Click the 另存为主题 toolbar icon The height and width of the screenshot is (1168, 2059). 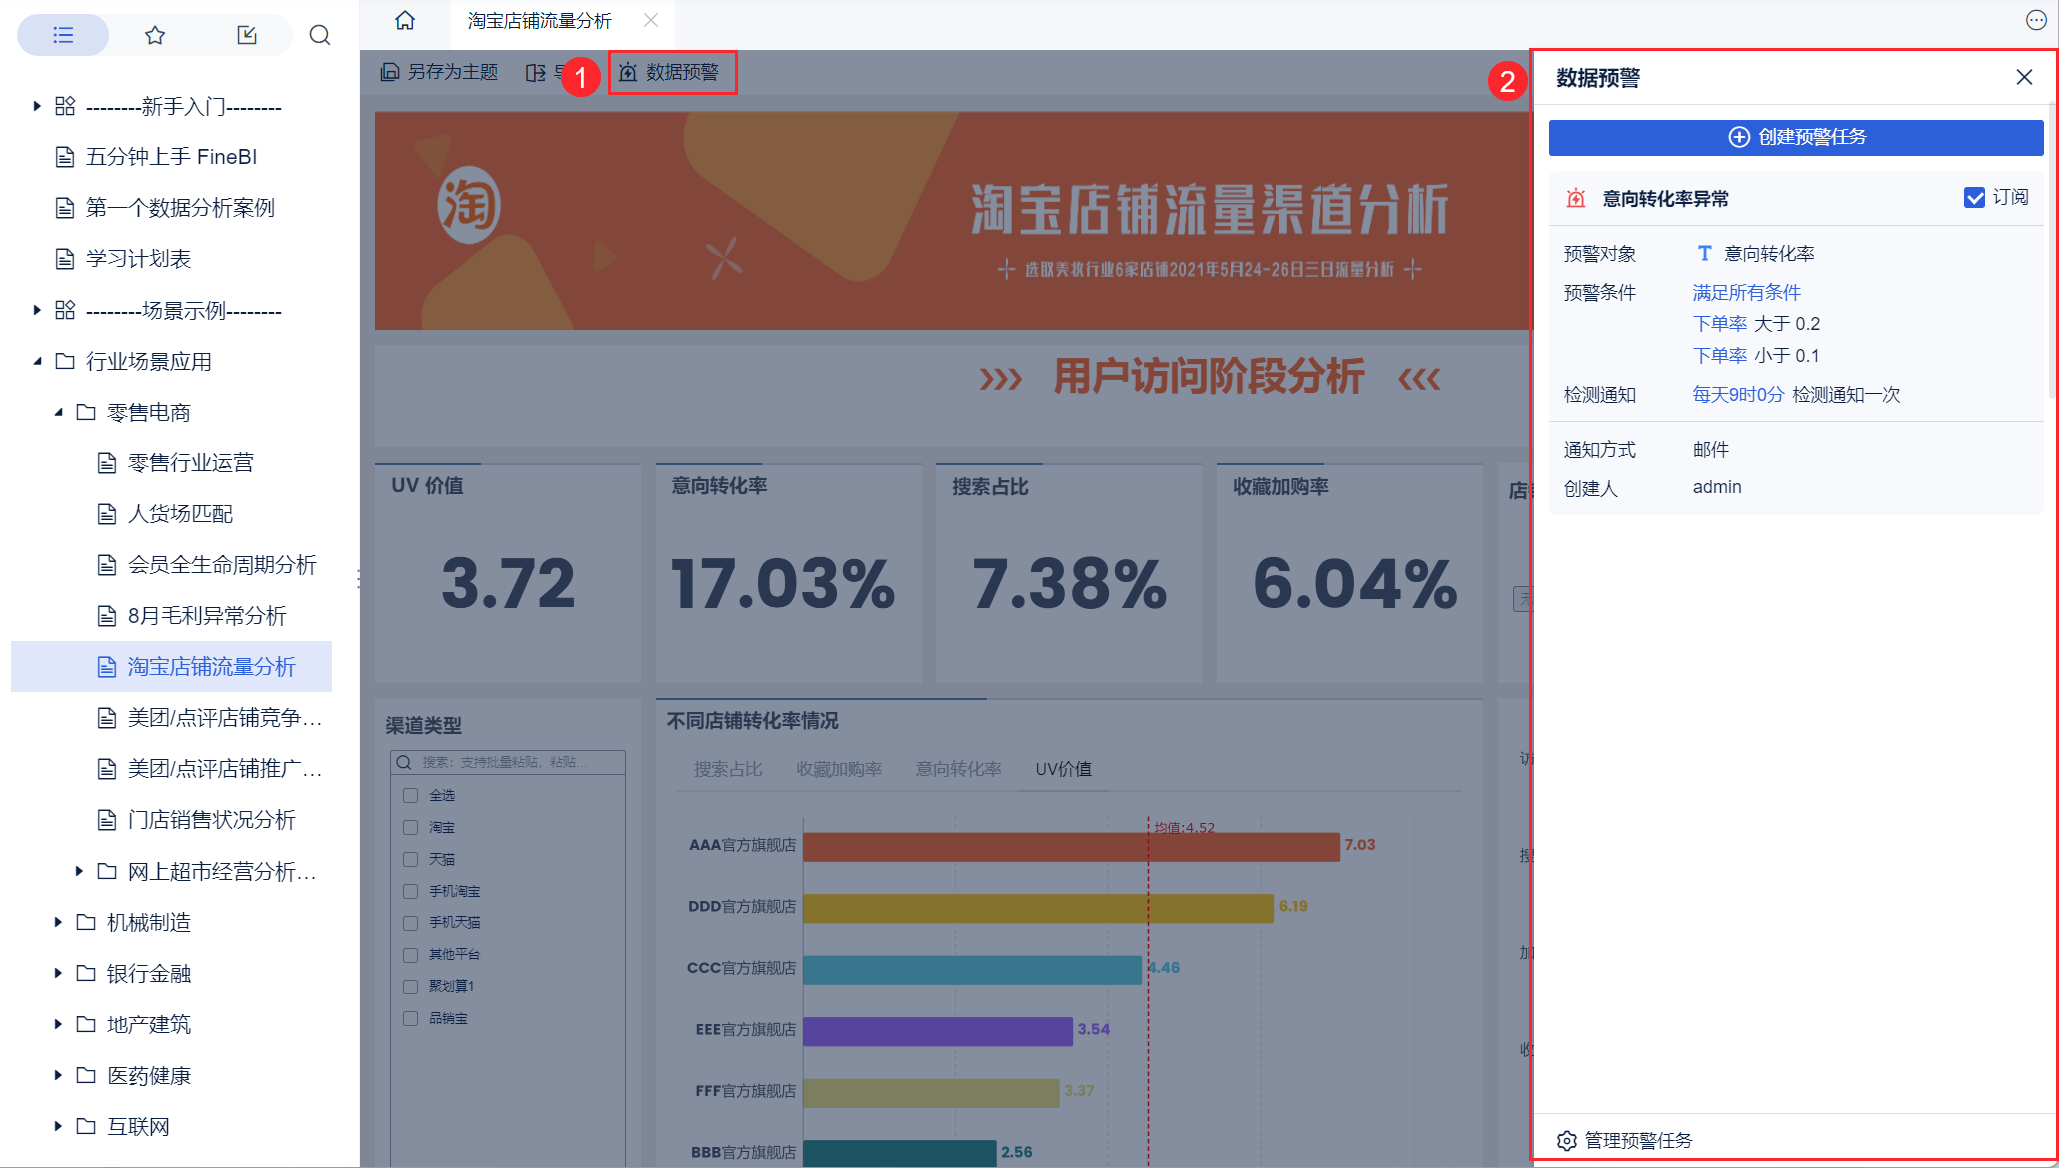click(x=390, y=72)
